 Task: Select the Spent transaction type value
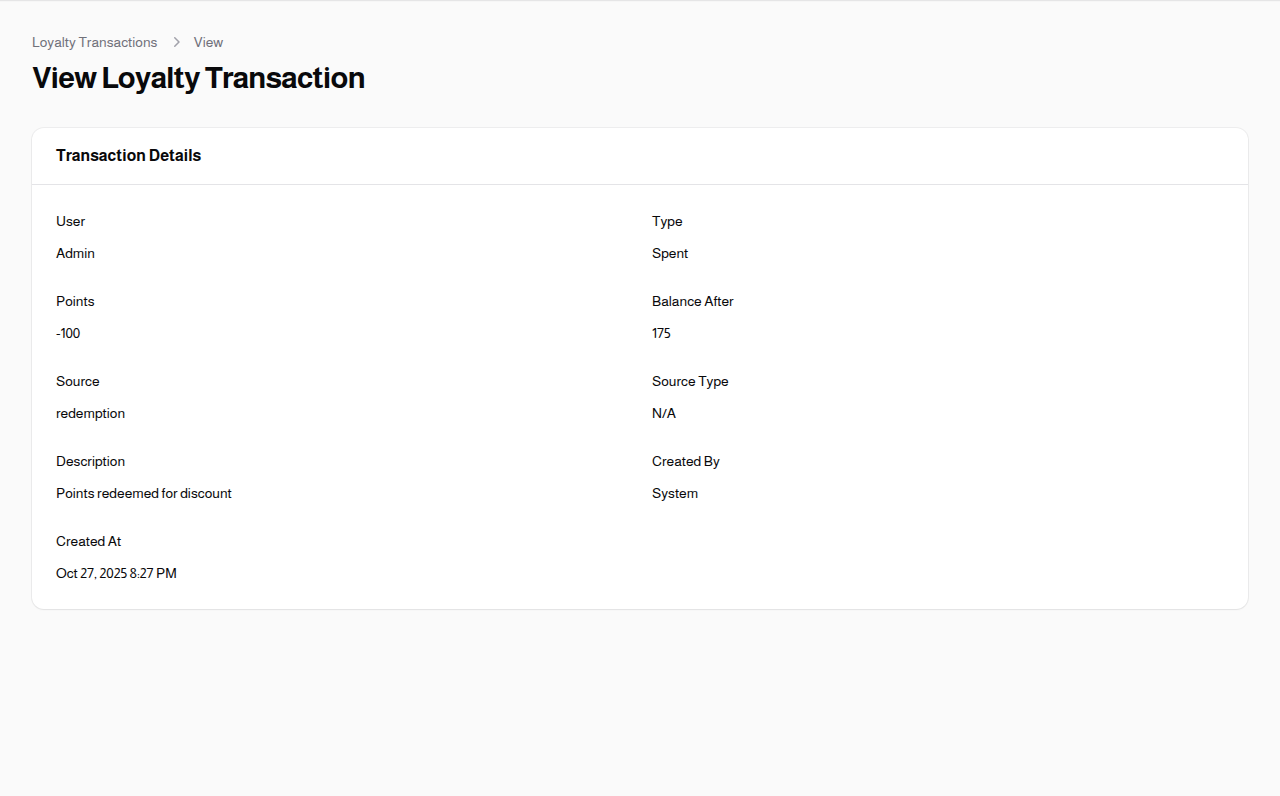[670, 253]
